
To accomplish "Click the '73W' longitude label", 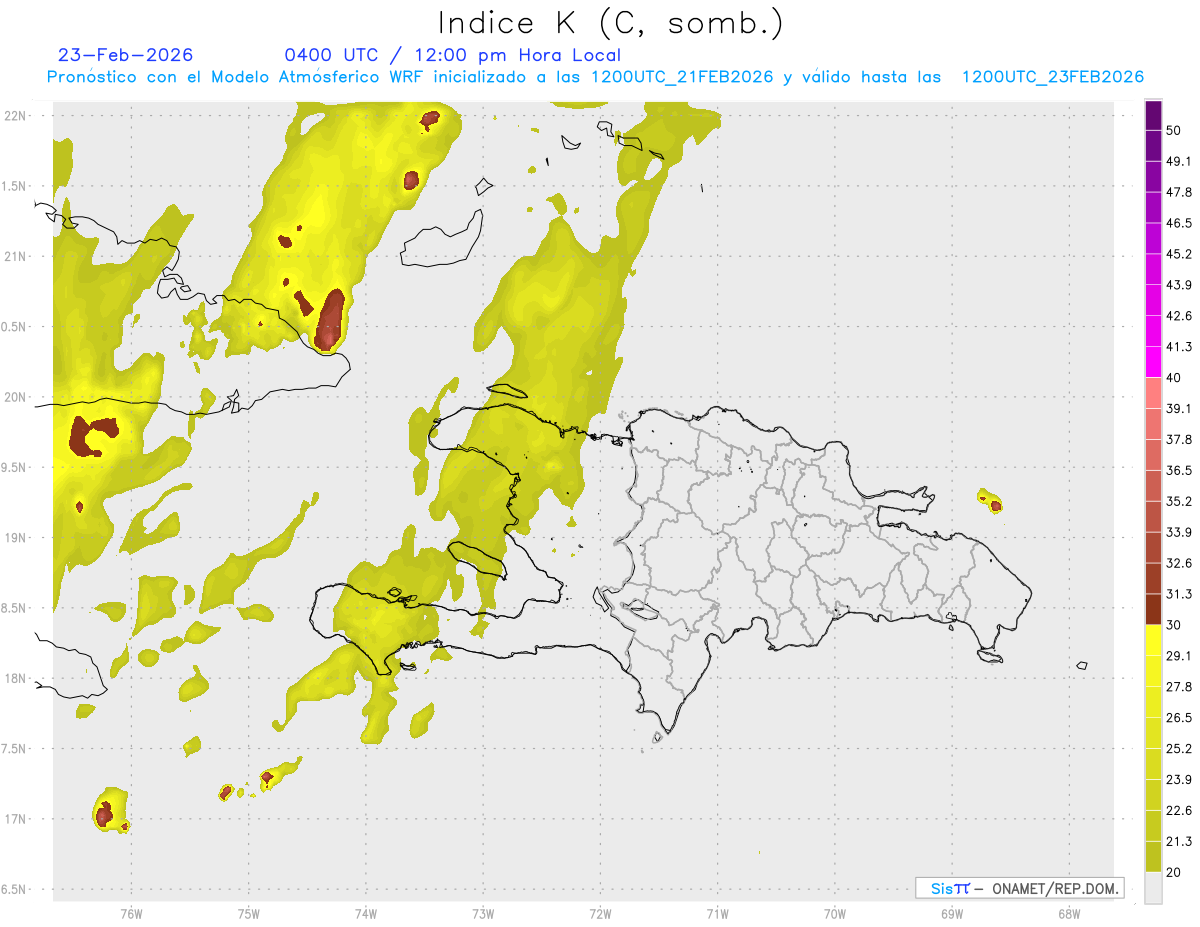I will point(483,914).
